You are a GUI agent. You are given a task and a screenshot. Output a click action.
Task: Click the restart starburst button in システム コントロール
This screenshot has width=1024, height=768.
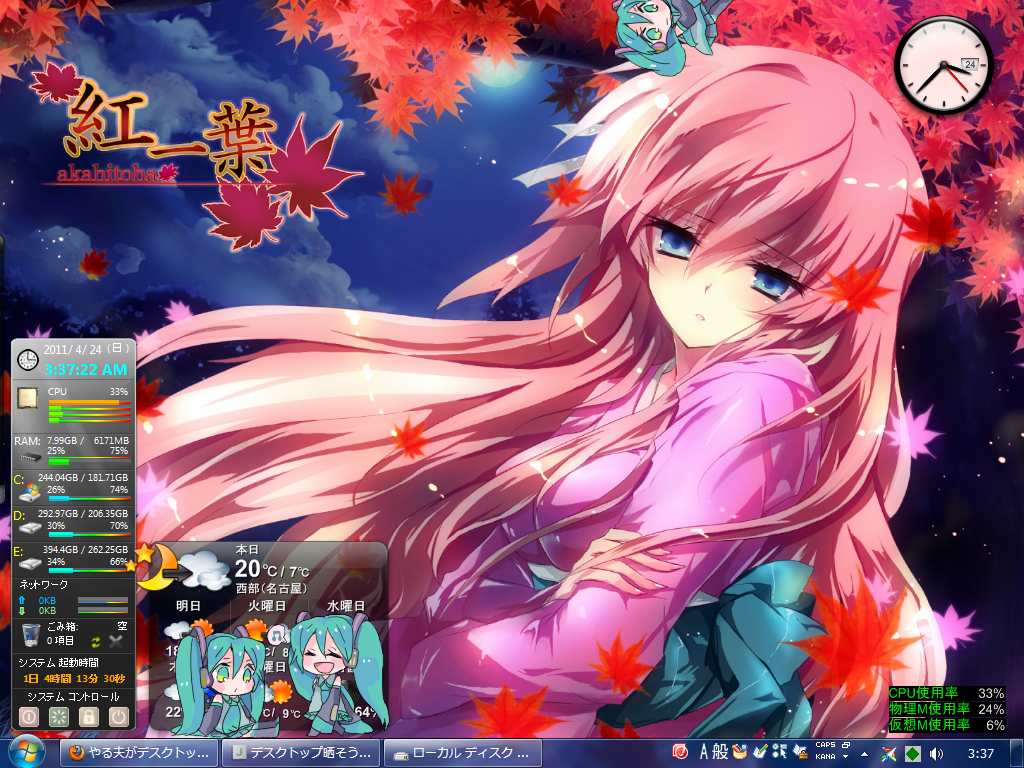point(59,716)
